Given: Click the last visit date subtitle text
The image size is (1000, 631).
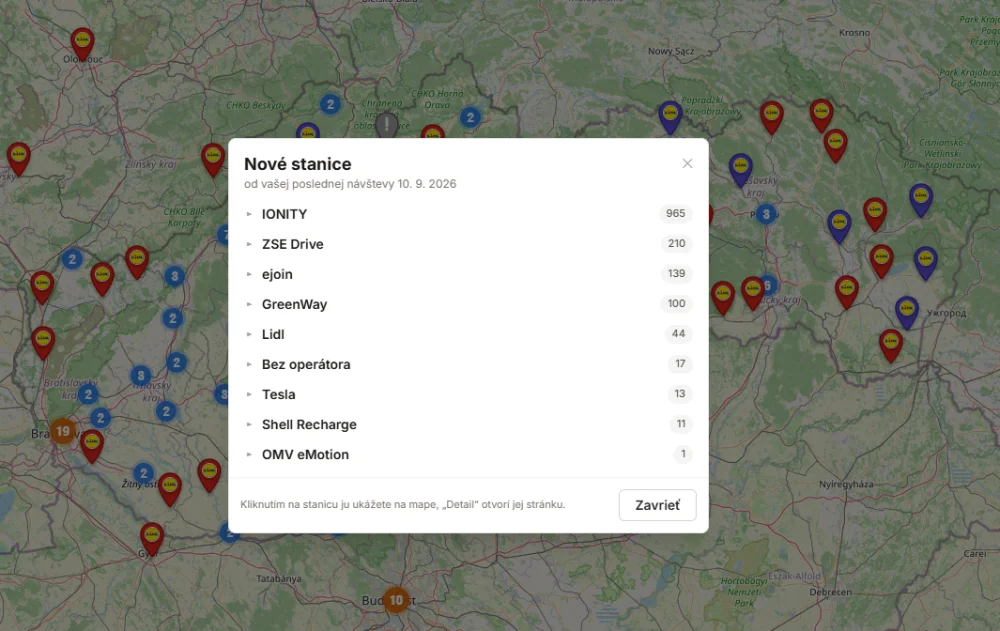Looking at the screenshot, I should [350, 184].
